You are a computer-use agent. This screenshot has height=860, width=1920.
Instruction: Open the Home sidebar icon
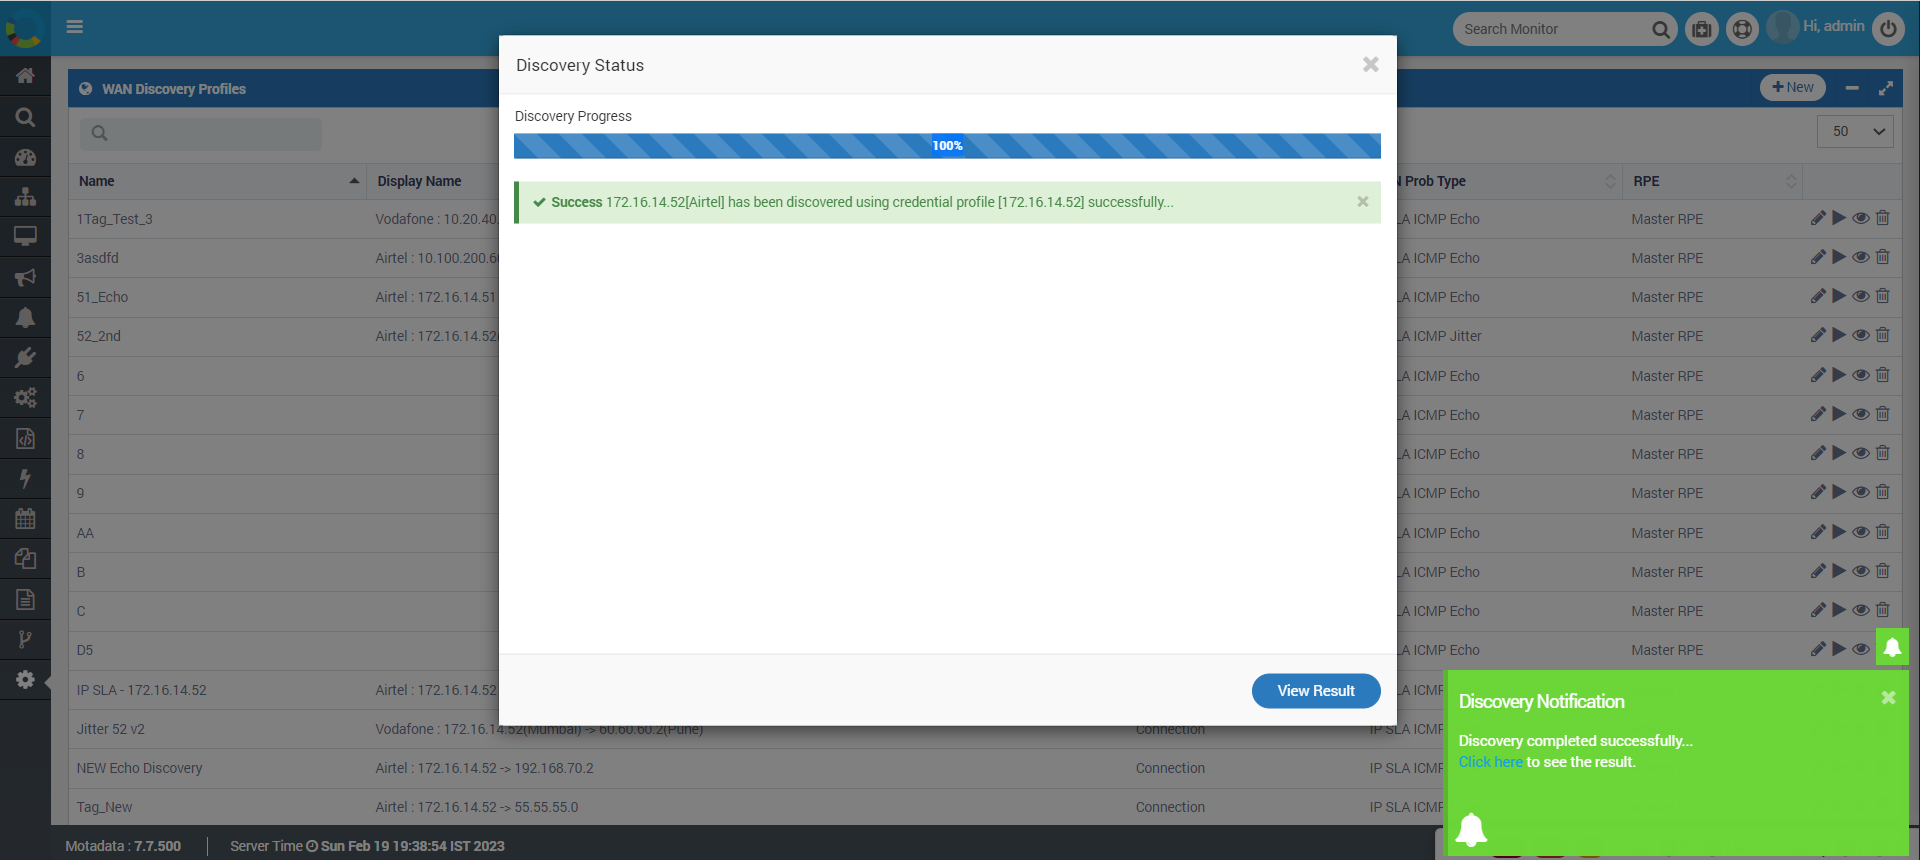(x=25, y=76)
